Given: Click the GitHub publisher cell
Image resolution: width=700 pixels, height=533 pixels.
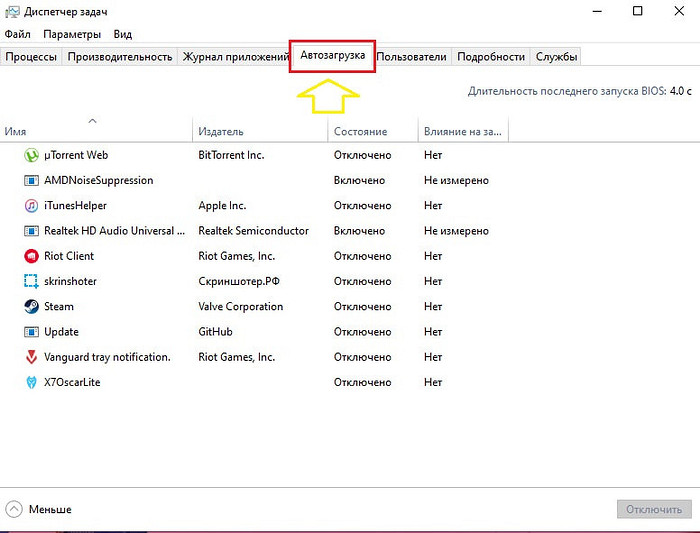Looking at the screenshot, I should point(215,332).
